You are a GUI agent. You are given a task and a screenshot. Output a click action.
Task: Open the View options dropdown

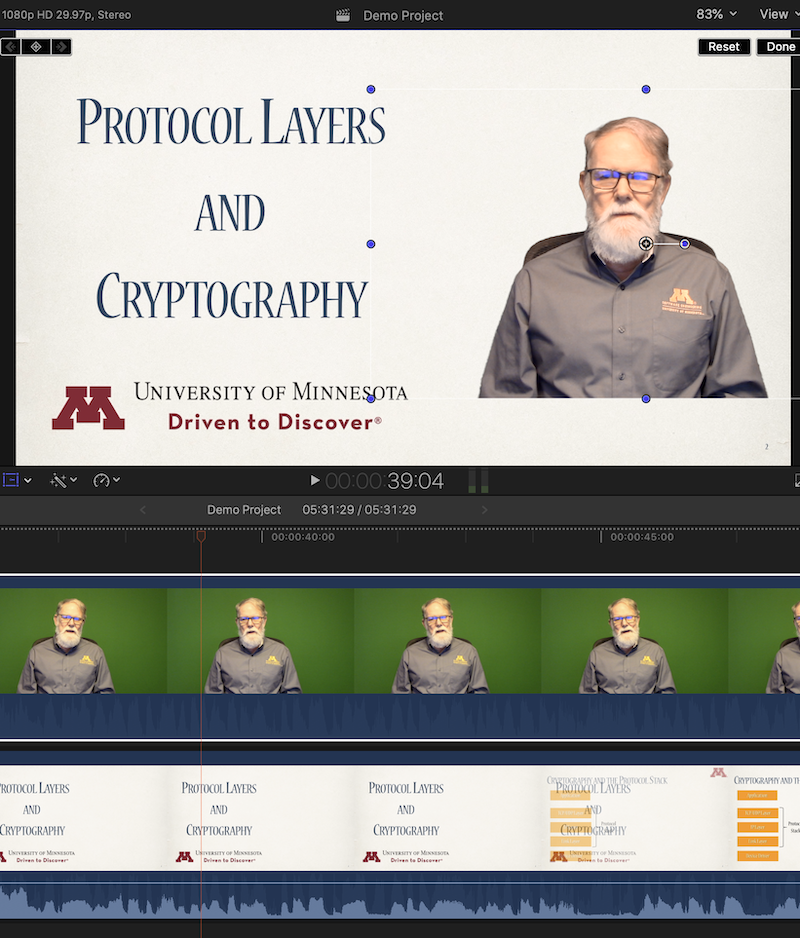pyautogui.click(x=777, y=14)
